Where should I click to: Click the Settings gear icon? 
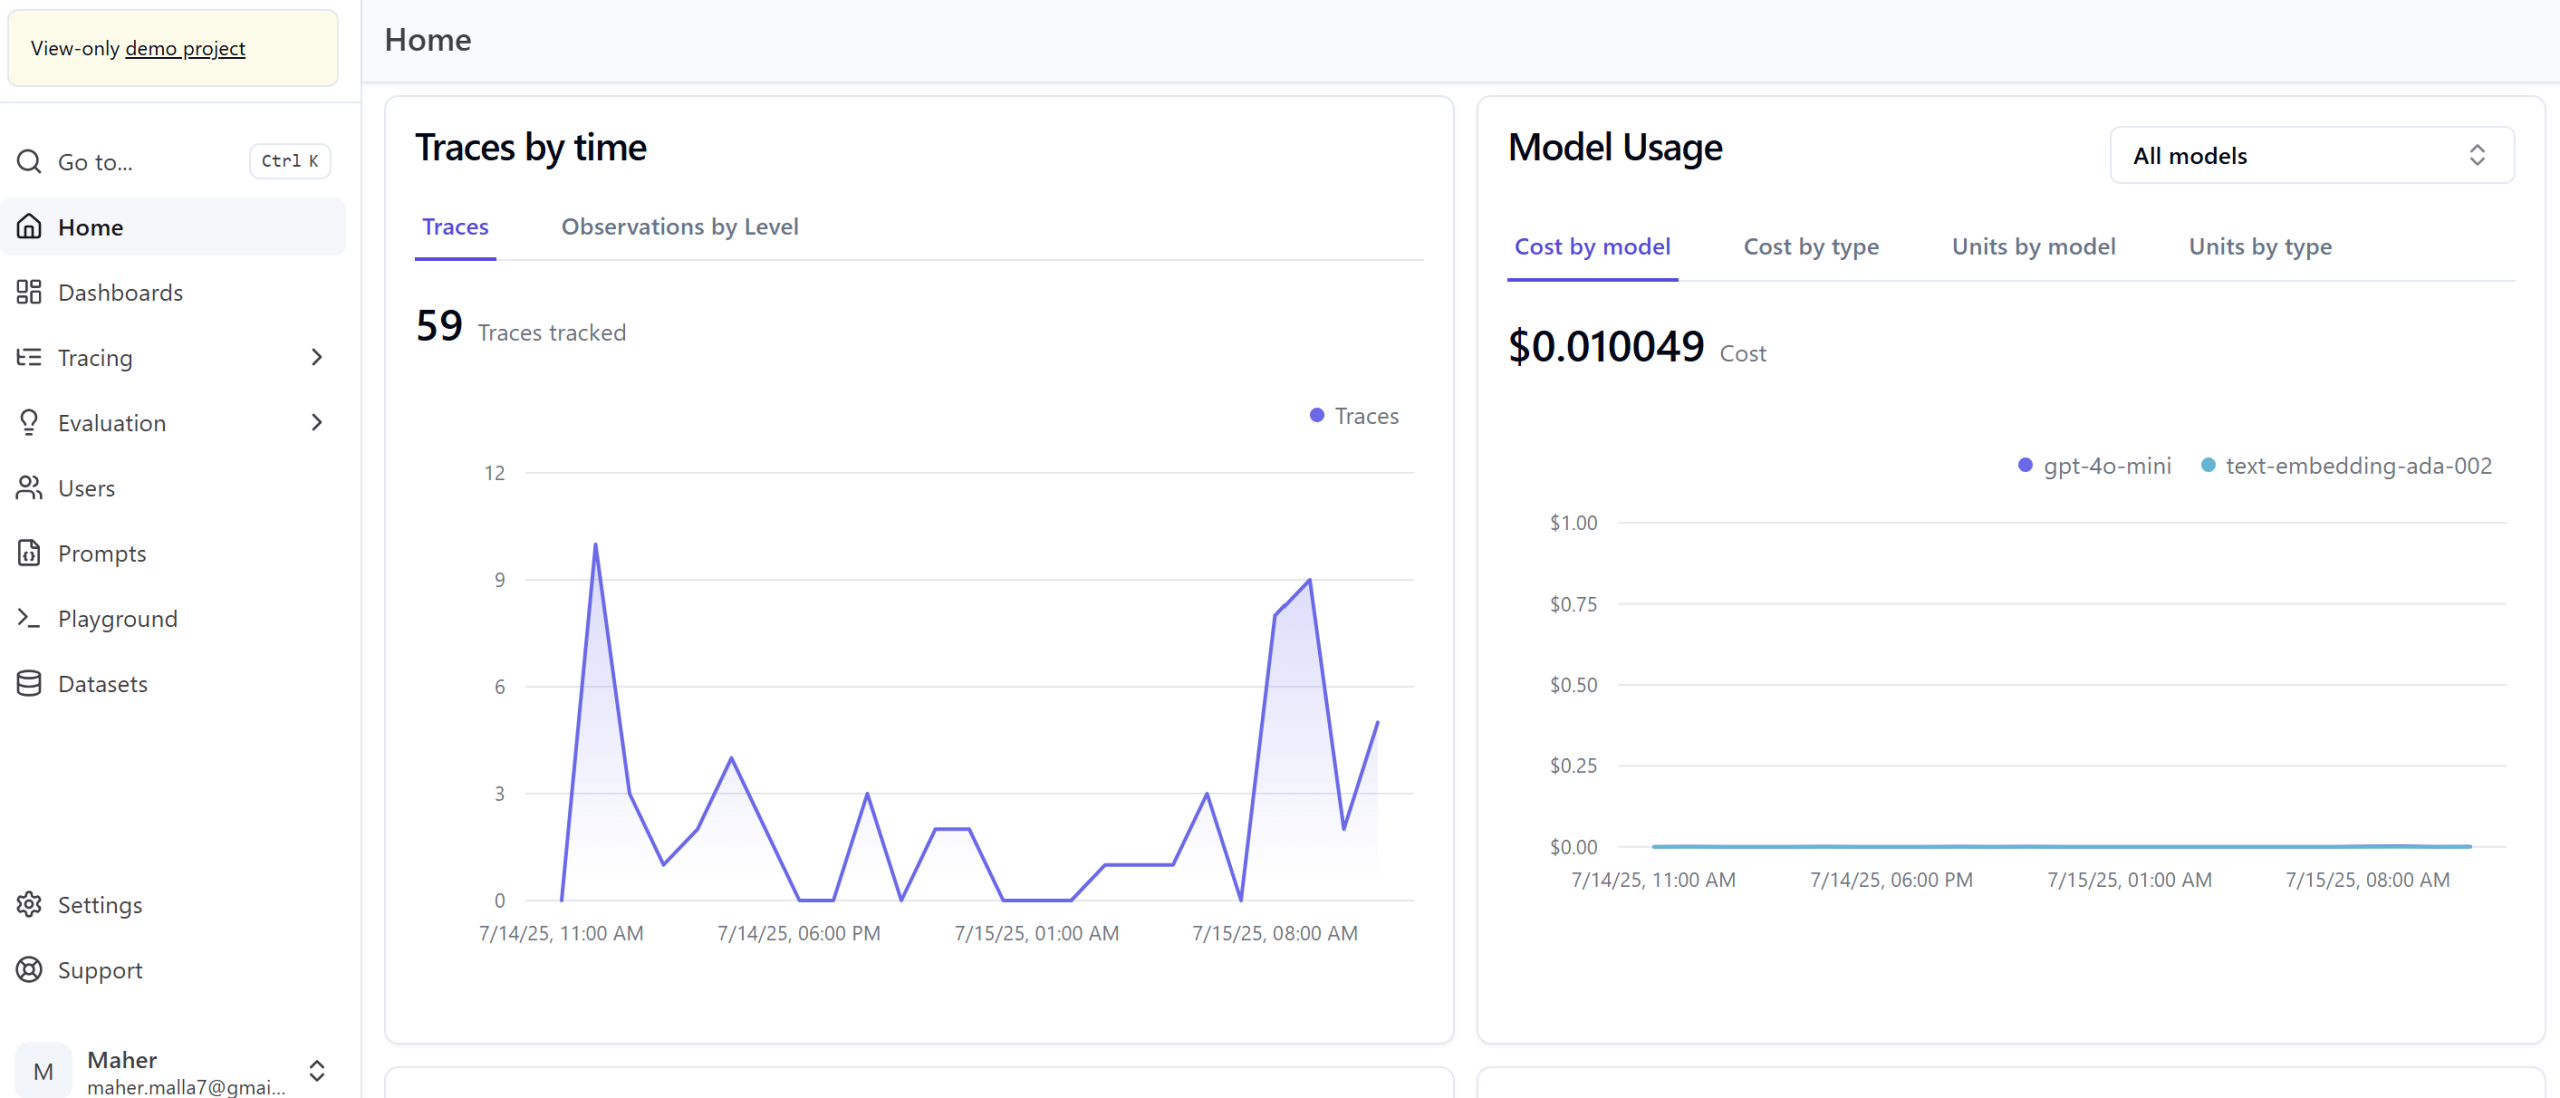pyautogui.click(x=29, y=904)
